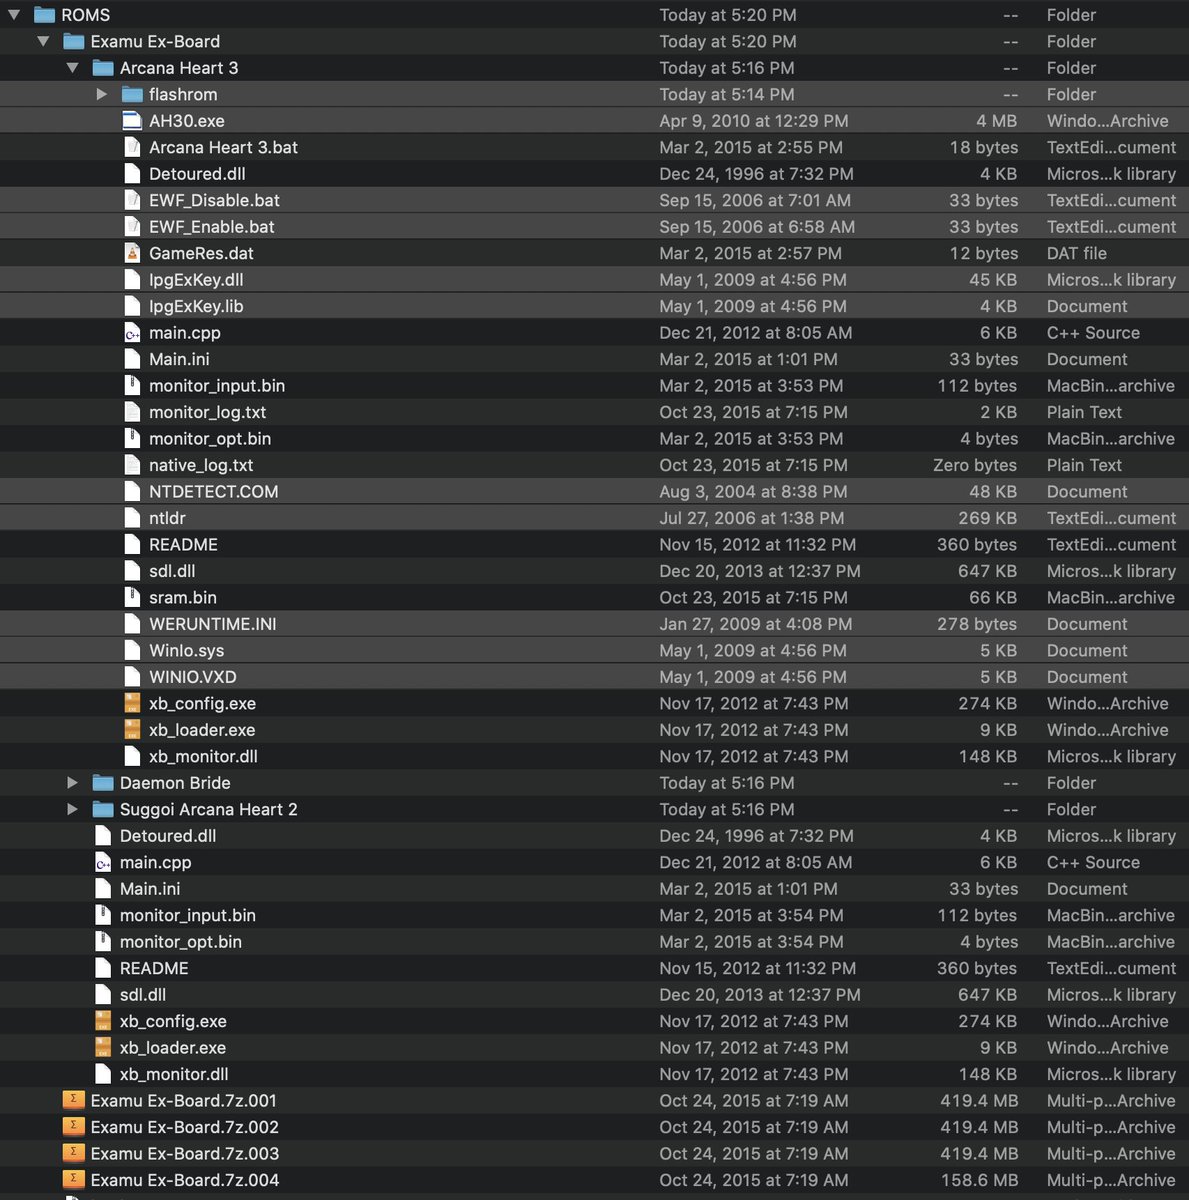Collapse the Arcana Heart 3 folder triangle
This screenshot has height=1200, width=1189.
(x=72, y=68)
